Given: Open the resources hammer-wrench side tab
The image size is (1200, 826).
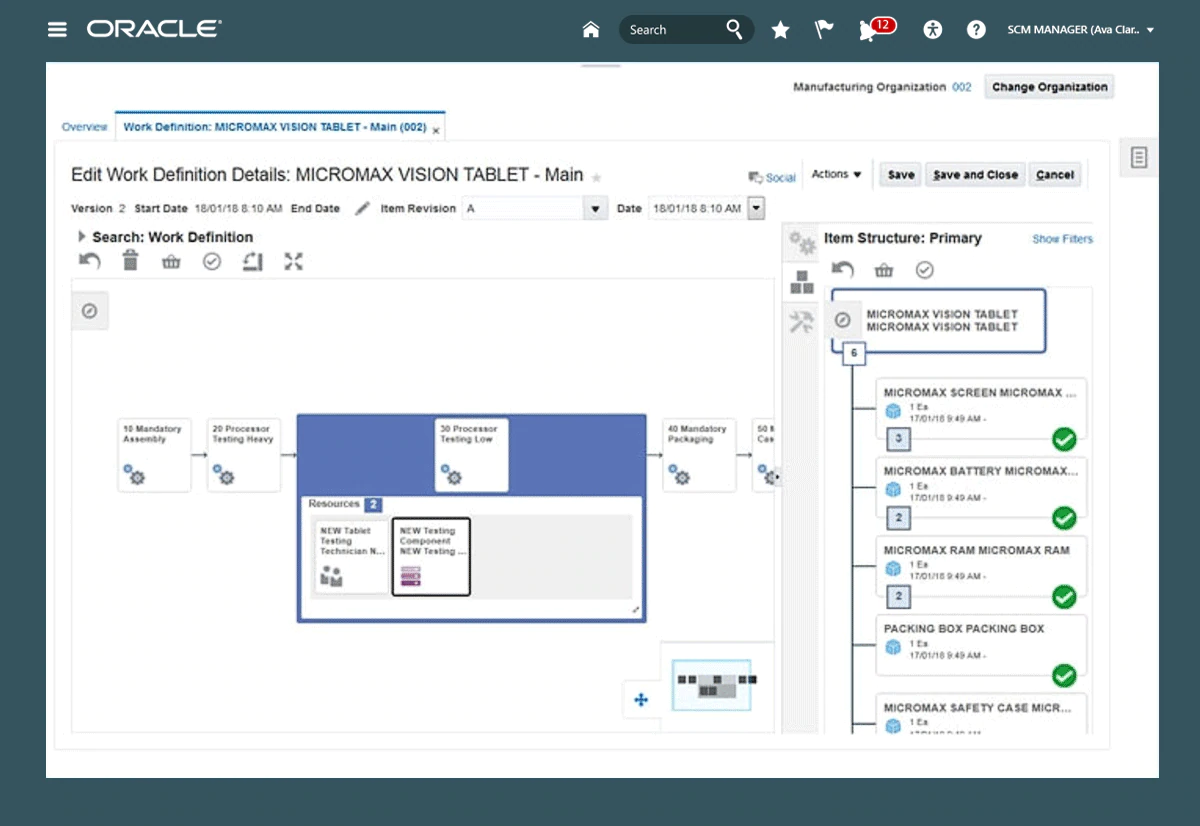Looking at the screenshot, I should [801, 322].
